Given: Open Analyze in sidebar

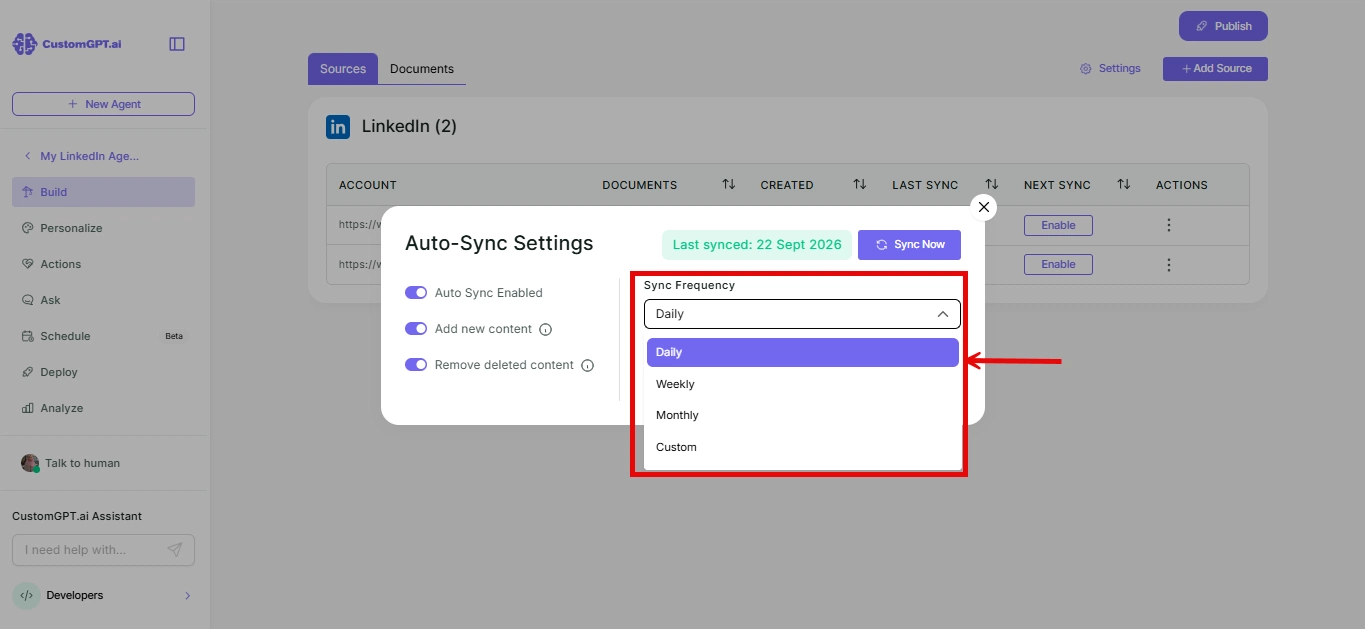Looking at the screenshot, I should [x=103, y=408].
